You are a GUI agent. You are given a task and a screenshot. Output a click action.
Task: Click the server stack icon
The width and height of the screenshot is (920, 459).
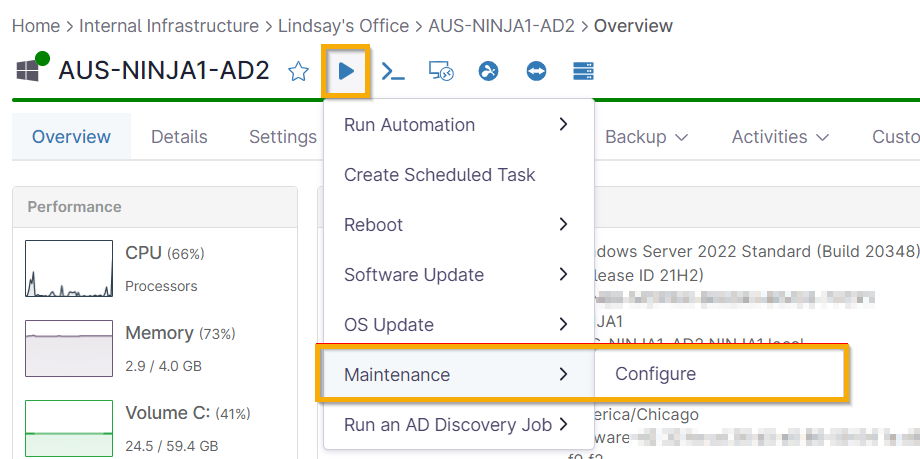coord(583,71)
